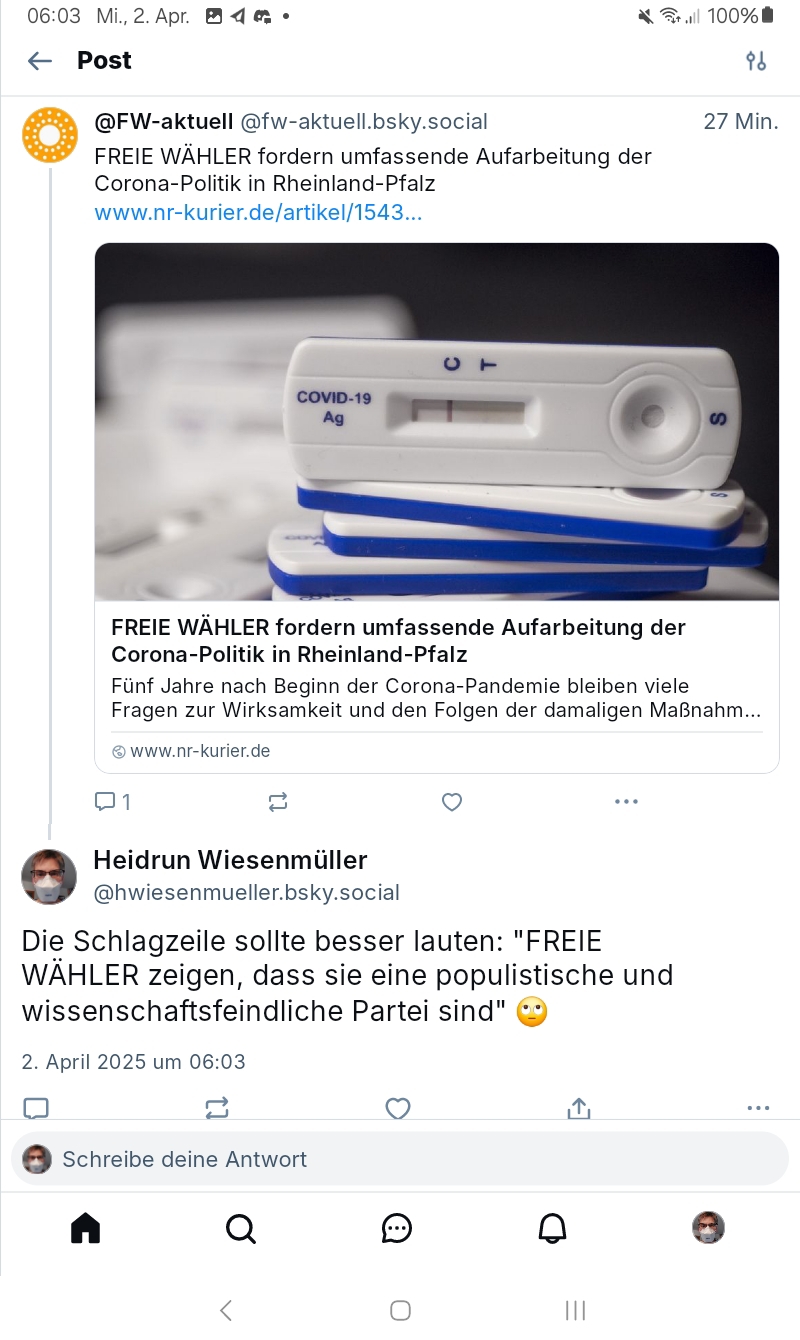This screenshot has height=1340, width=800.
Task: Open more options on Heidrun's post
Action: [x=758, y=1107]
